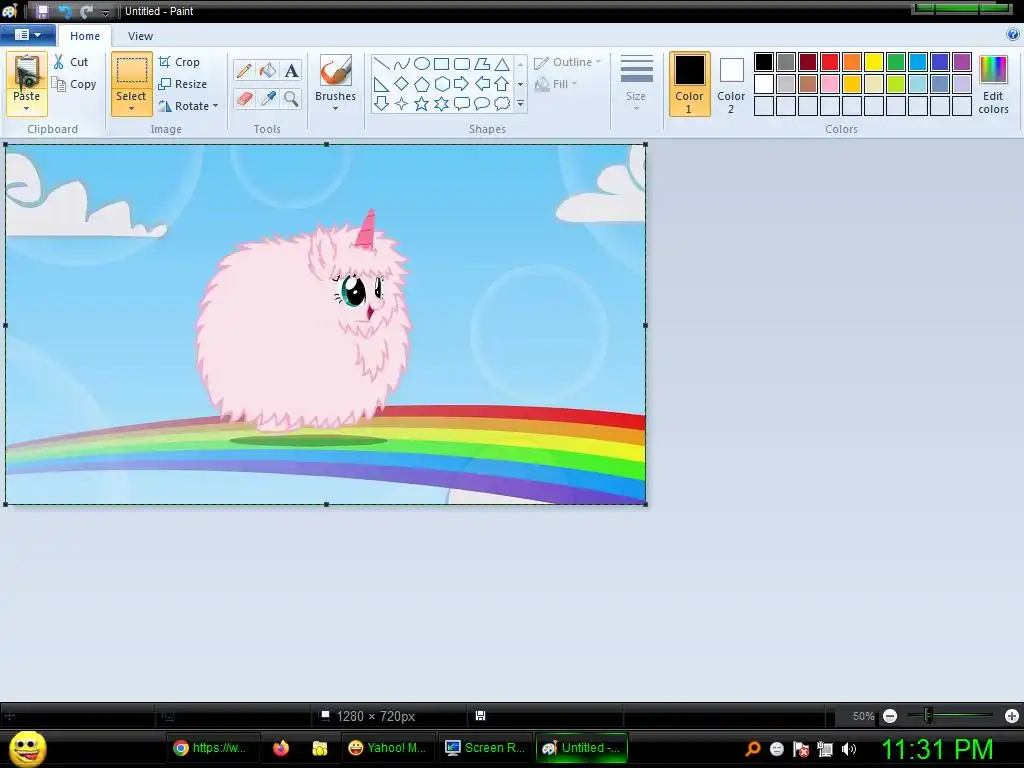Open the Customize Quick Access Toolbar arrow
Viewport: 1024px width, 768px height.
pos(105,12)
